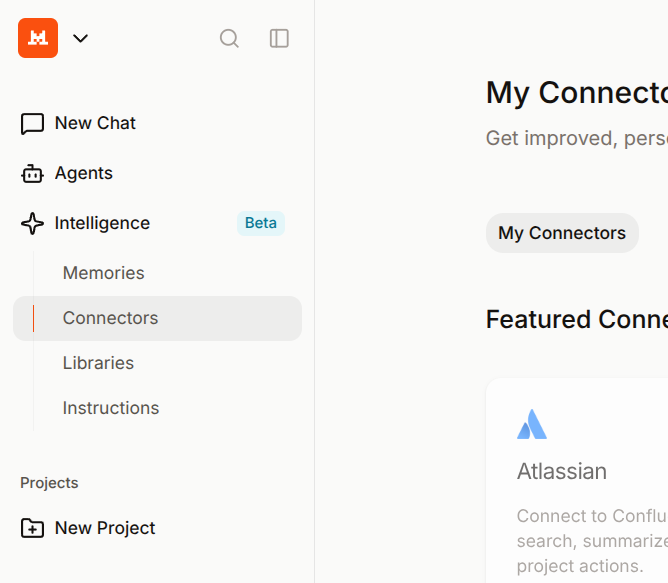Collapse the sidebar panel icon
The height and width of the screenshot is (583, 668).
[x=279, y=38]
